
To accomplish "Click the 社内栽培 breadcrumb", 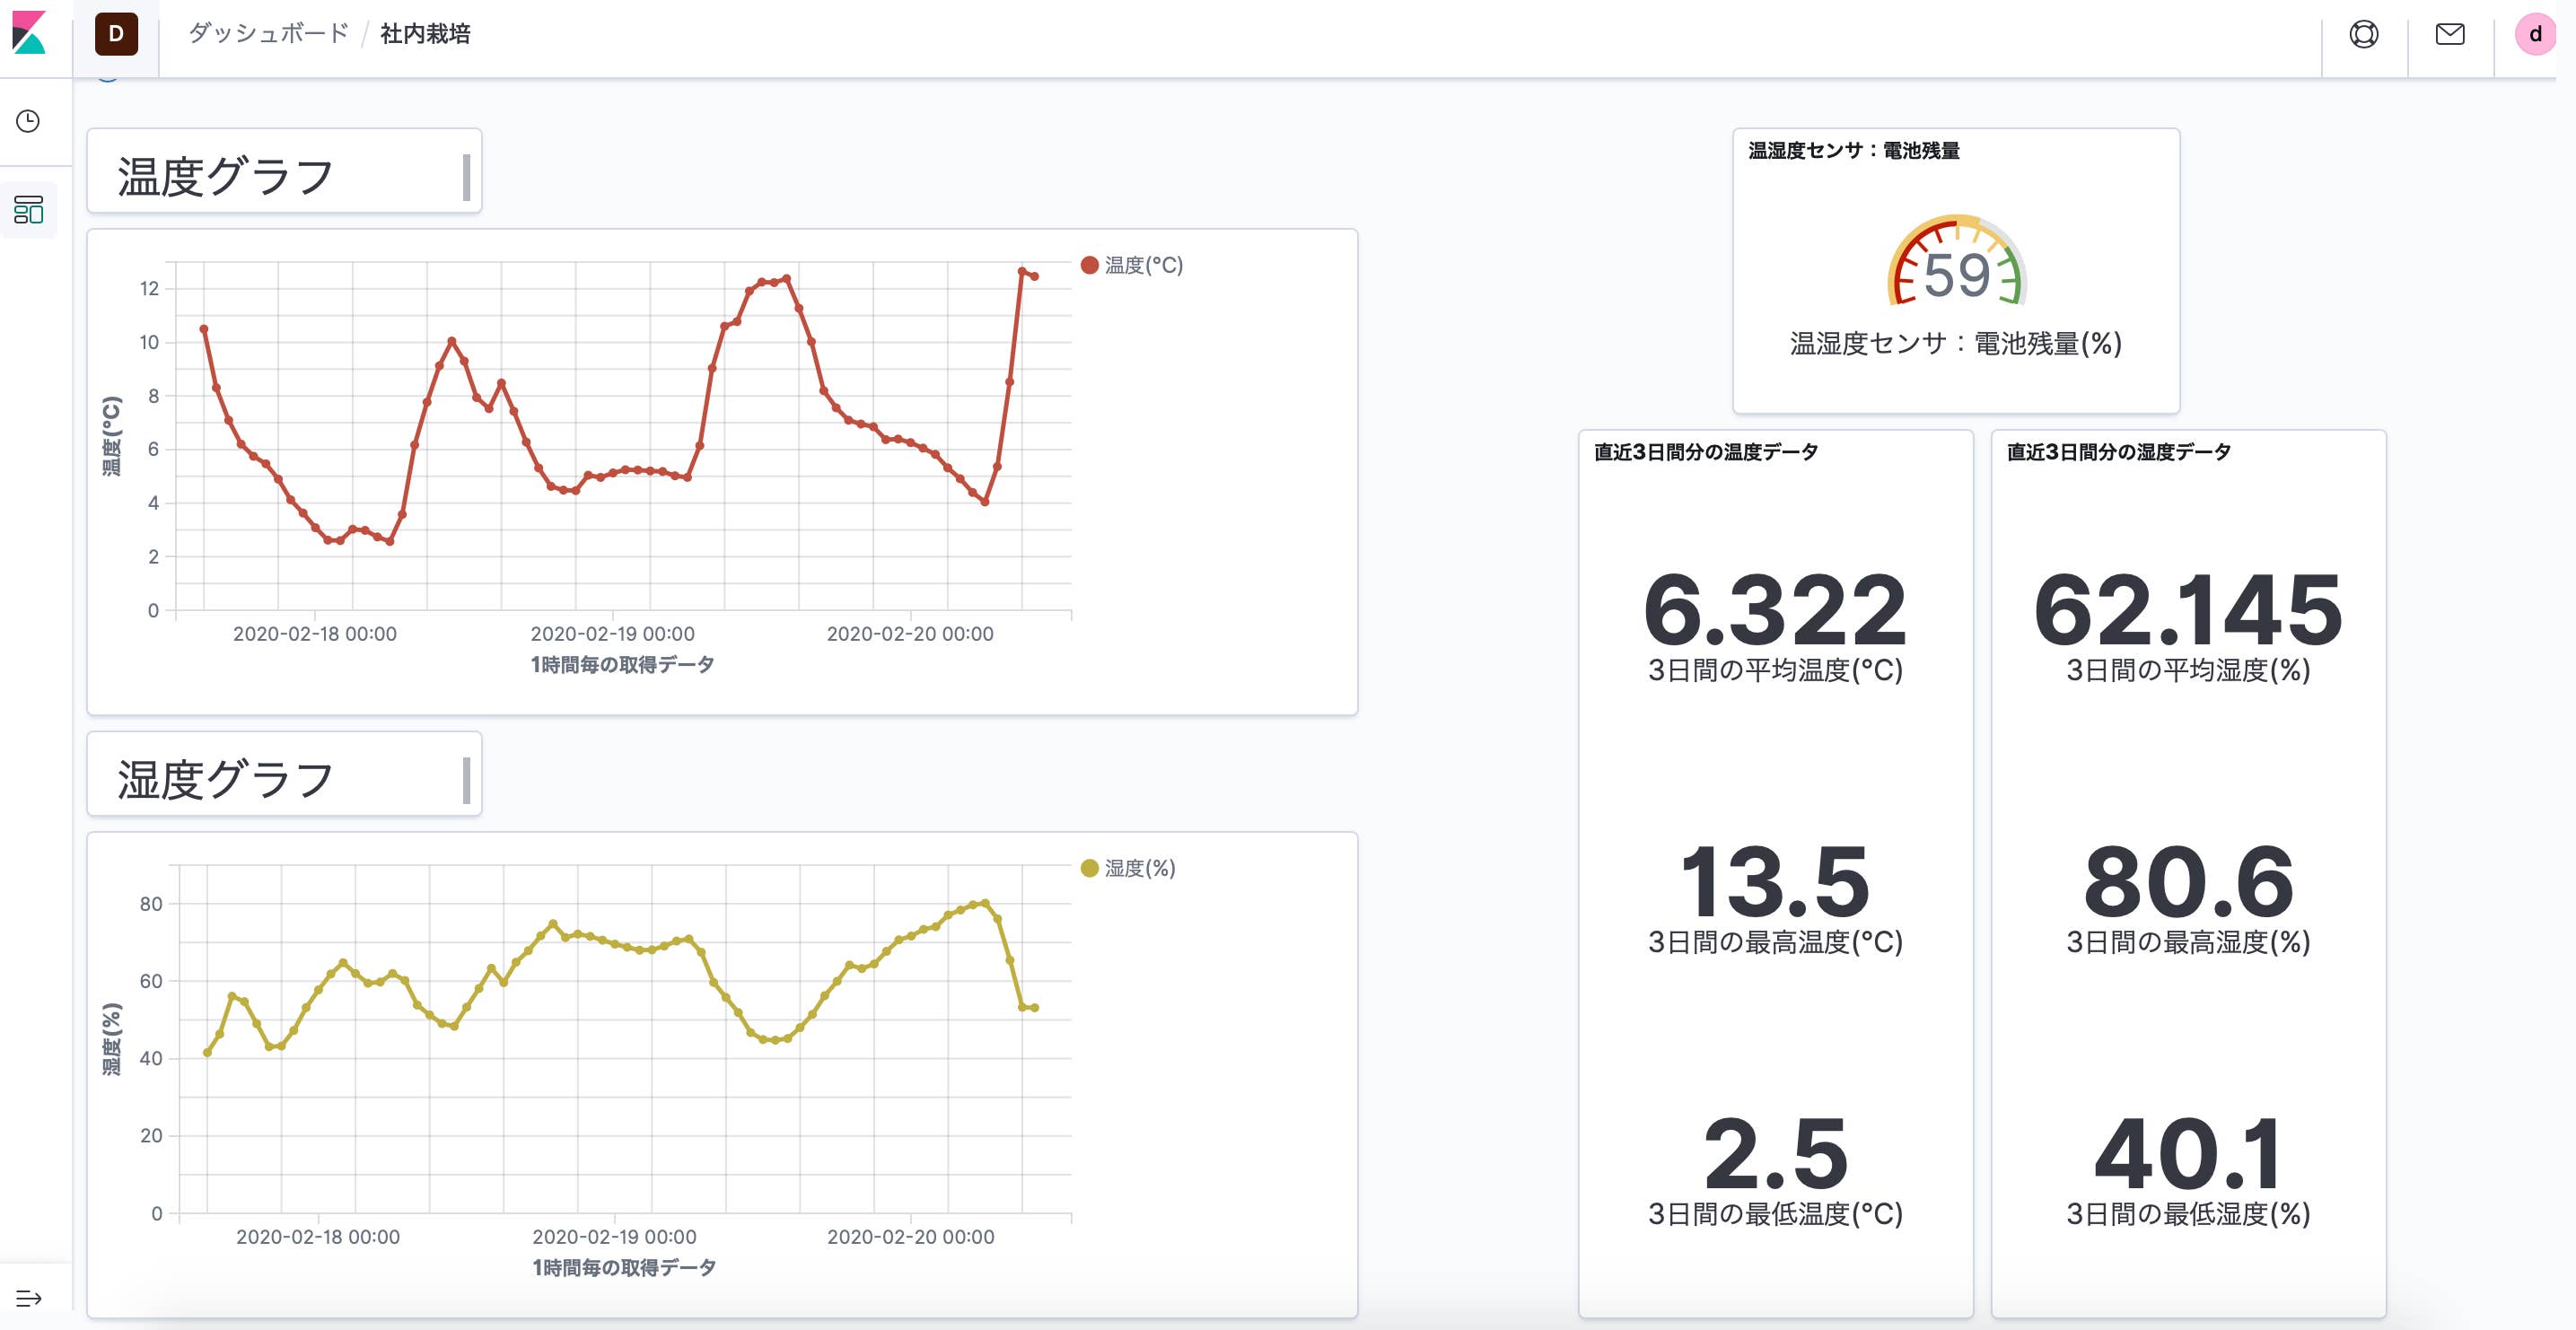I will (x=425, y=34).
